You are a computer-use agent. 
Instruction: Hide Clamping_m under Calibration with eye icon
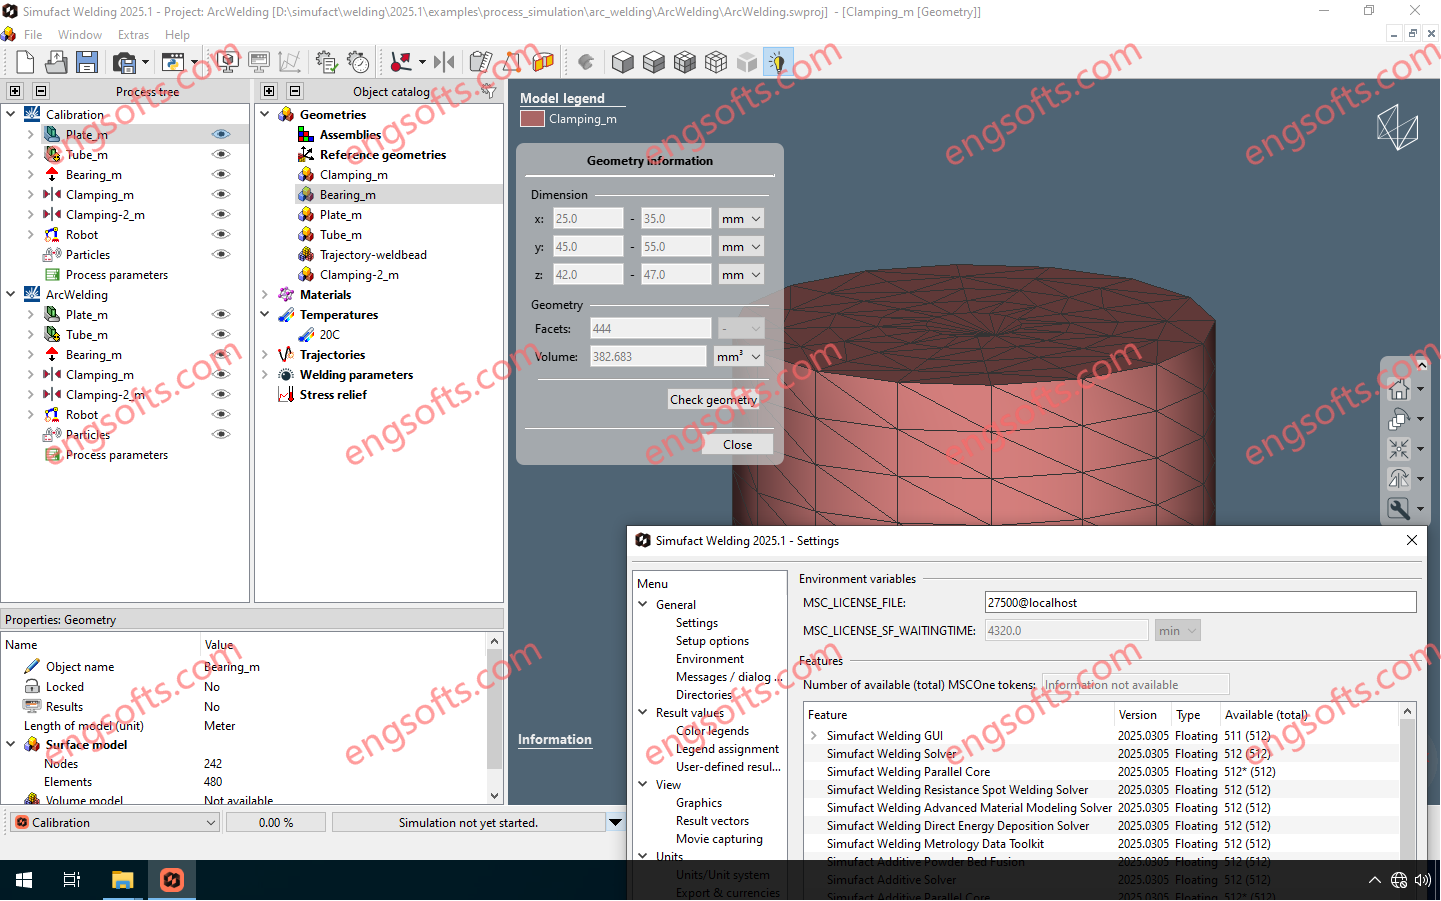tap(221, 194)
